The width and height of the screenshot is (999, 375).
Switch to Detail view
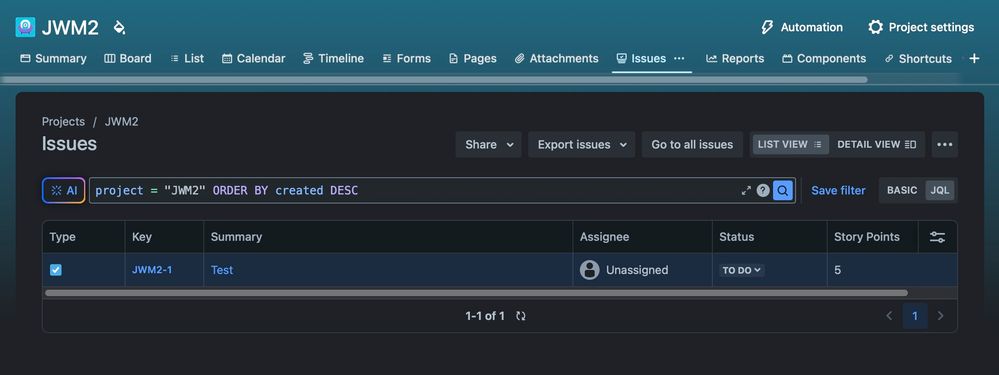pos(877,145)
